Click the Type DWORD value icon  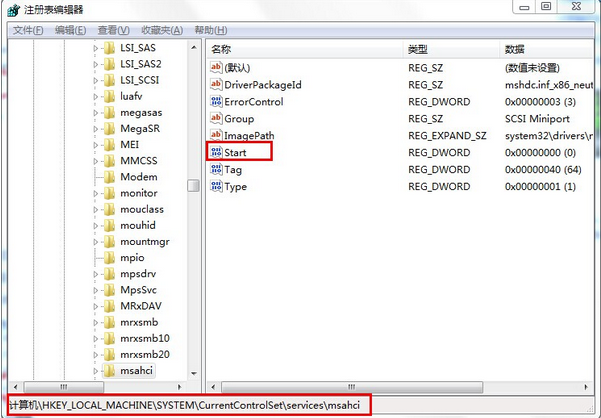click(x=215, y=187)
